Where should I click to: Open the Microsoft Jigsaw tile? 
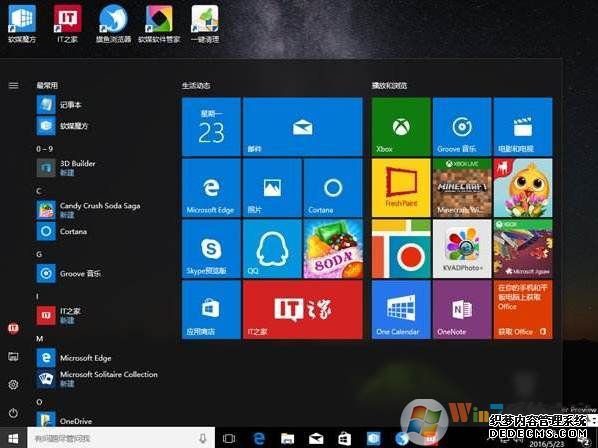[x=523, y=249]
